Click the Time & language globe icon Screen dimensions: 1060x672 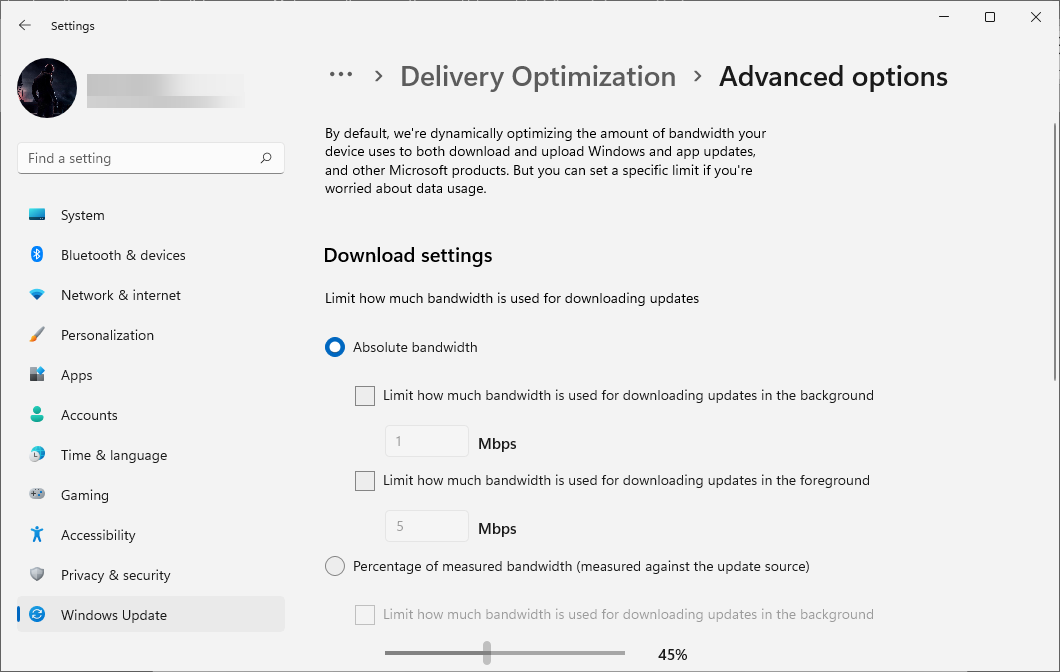coord(37,454)
